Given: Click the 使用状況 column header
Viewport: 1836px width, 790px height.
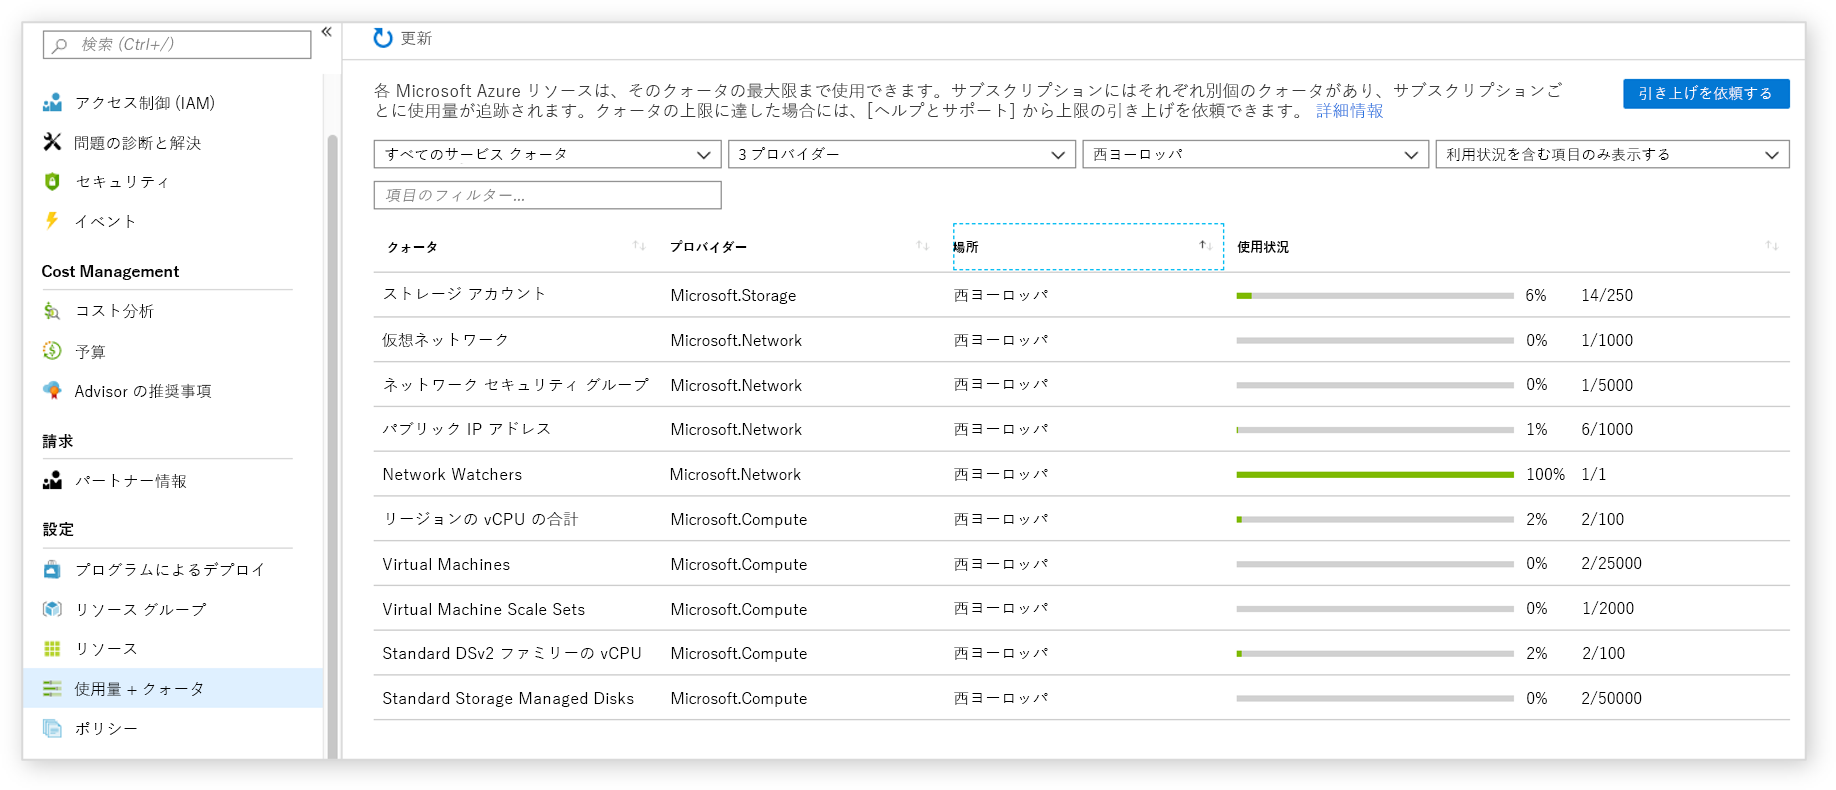Looking at the screenshot, I should (x=1263, y=247).
